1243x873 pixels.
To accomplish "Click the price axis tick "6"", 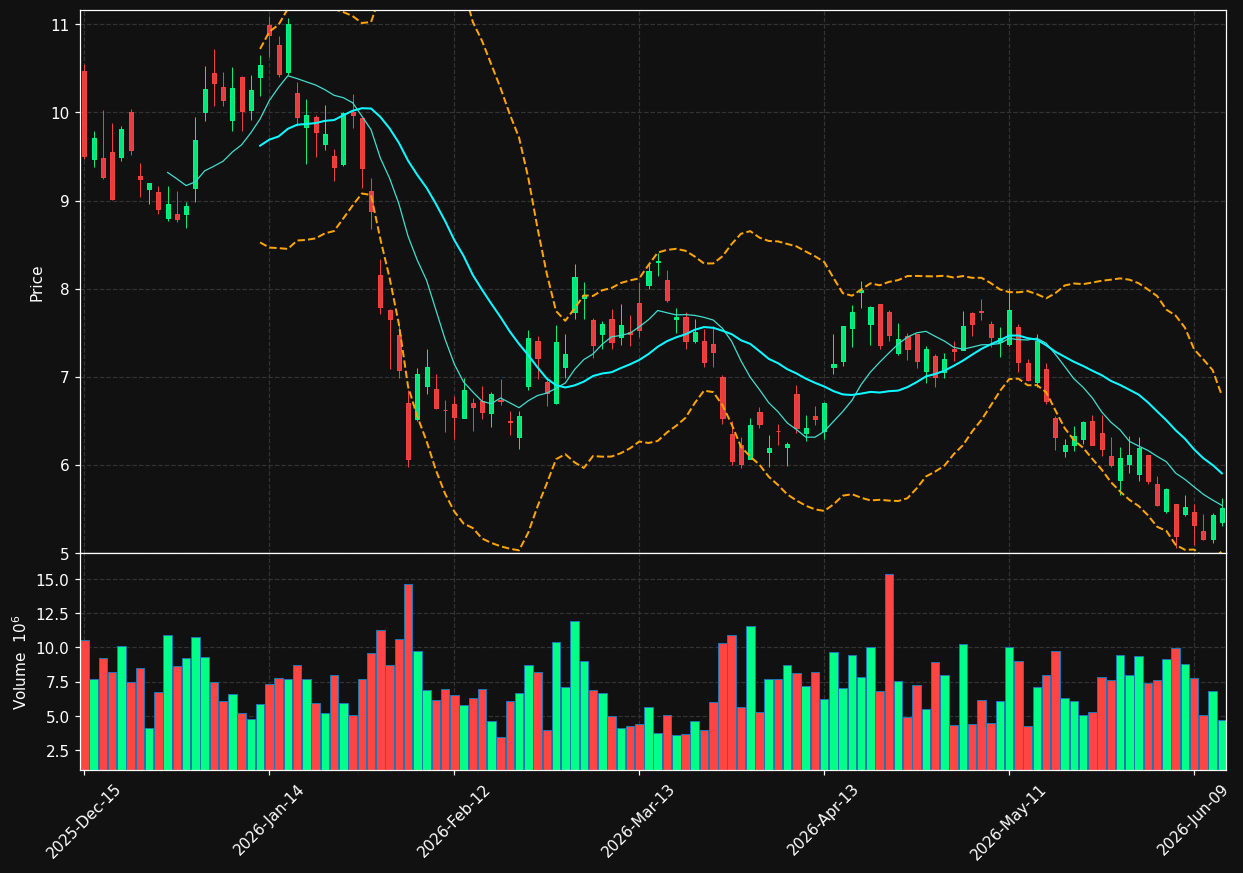I will click(x=65, y=465).
